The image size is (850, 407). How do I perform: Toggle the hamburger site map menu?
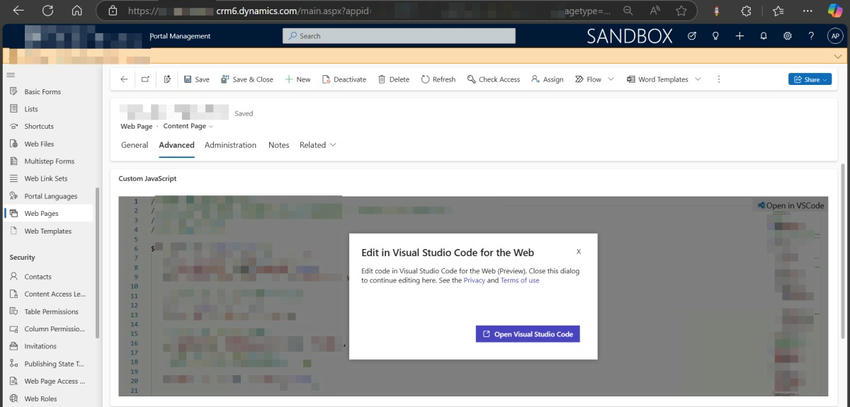point(11,75)
